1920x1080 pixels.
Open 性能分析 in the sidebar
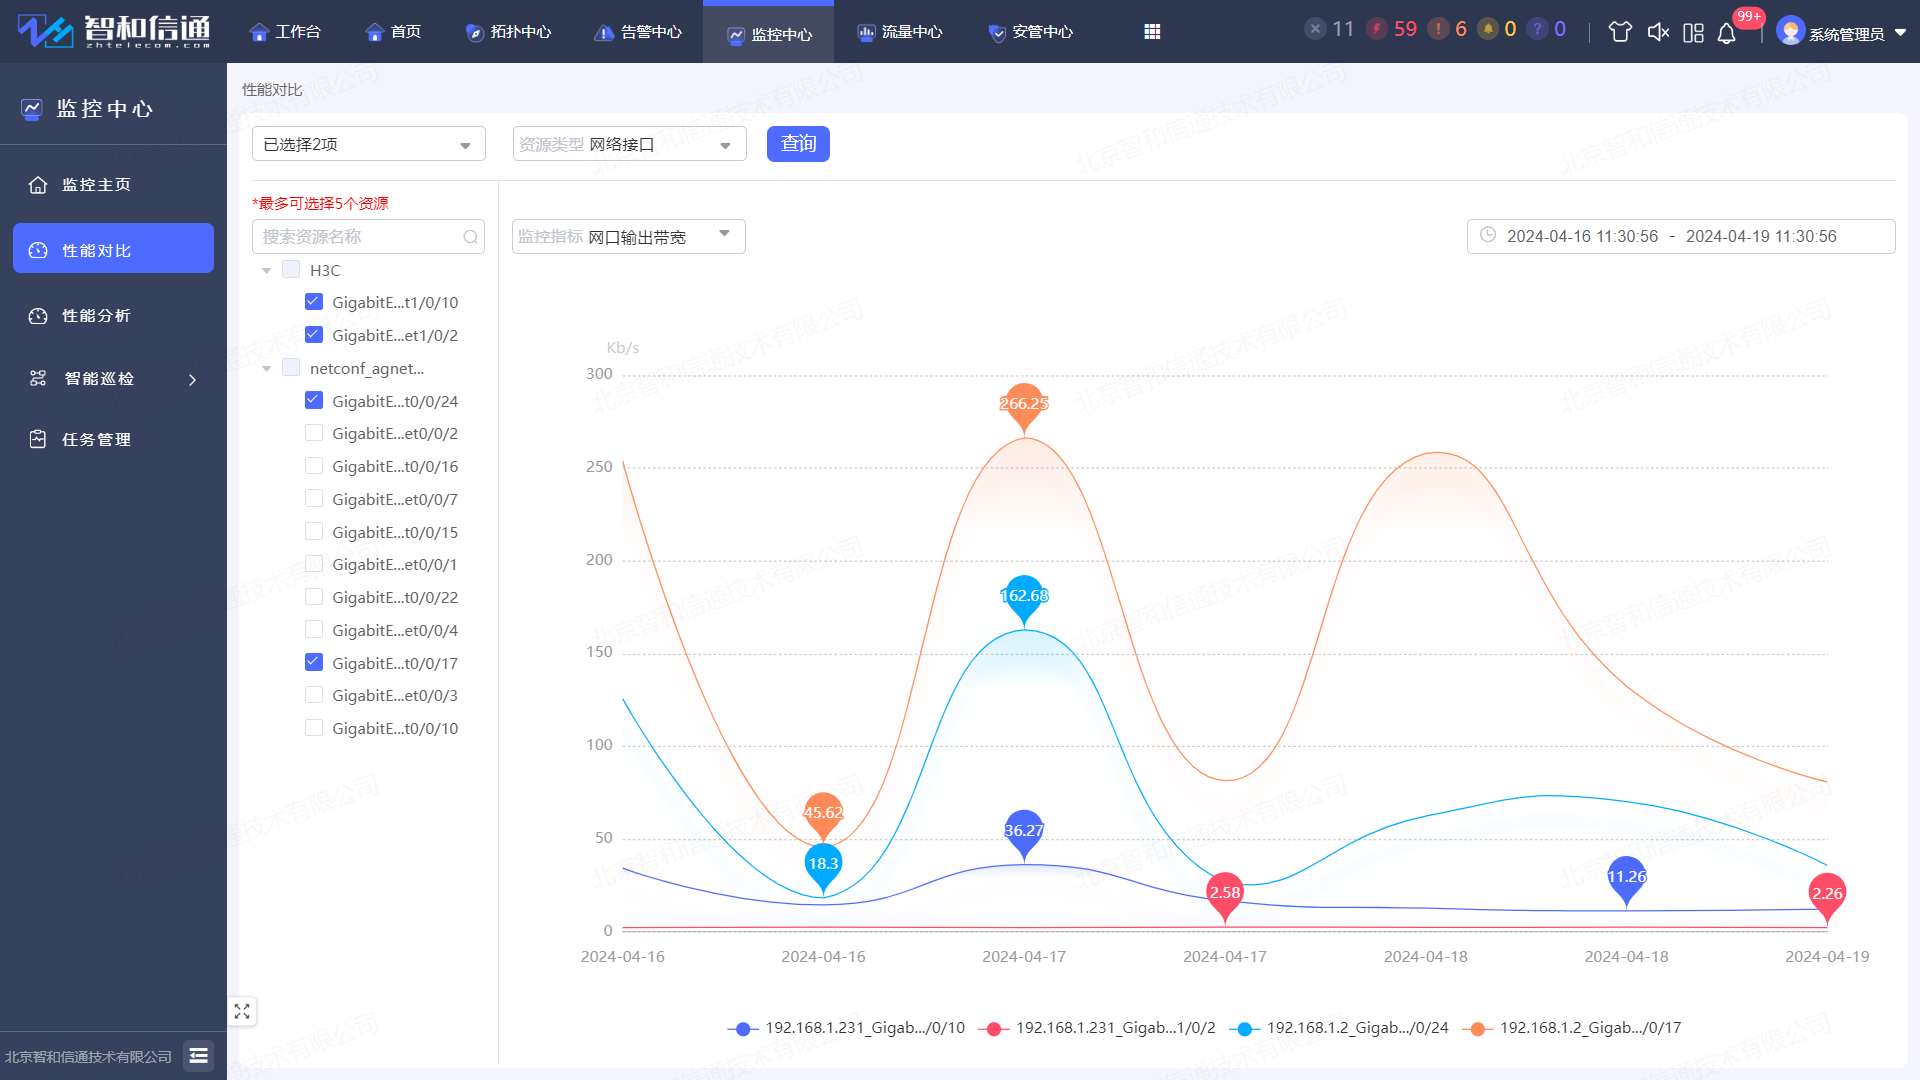(96, 316)
